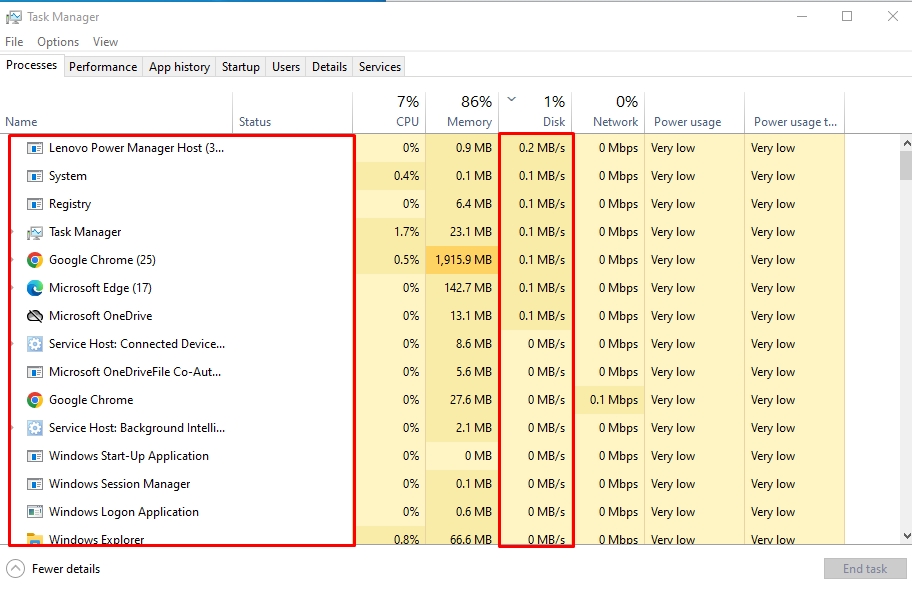Expand the Google Chrome (25) process group
The image size is (912, 592).
[12, 260]
